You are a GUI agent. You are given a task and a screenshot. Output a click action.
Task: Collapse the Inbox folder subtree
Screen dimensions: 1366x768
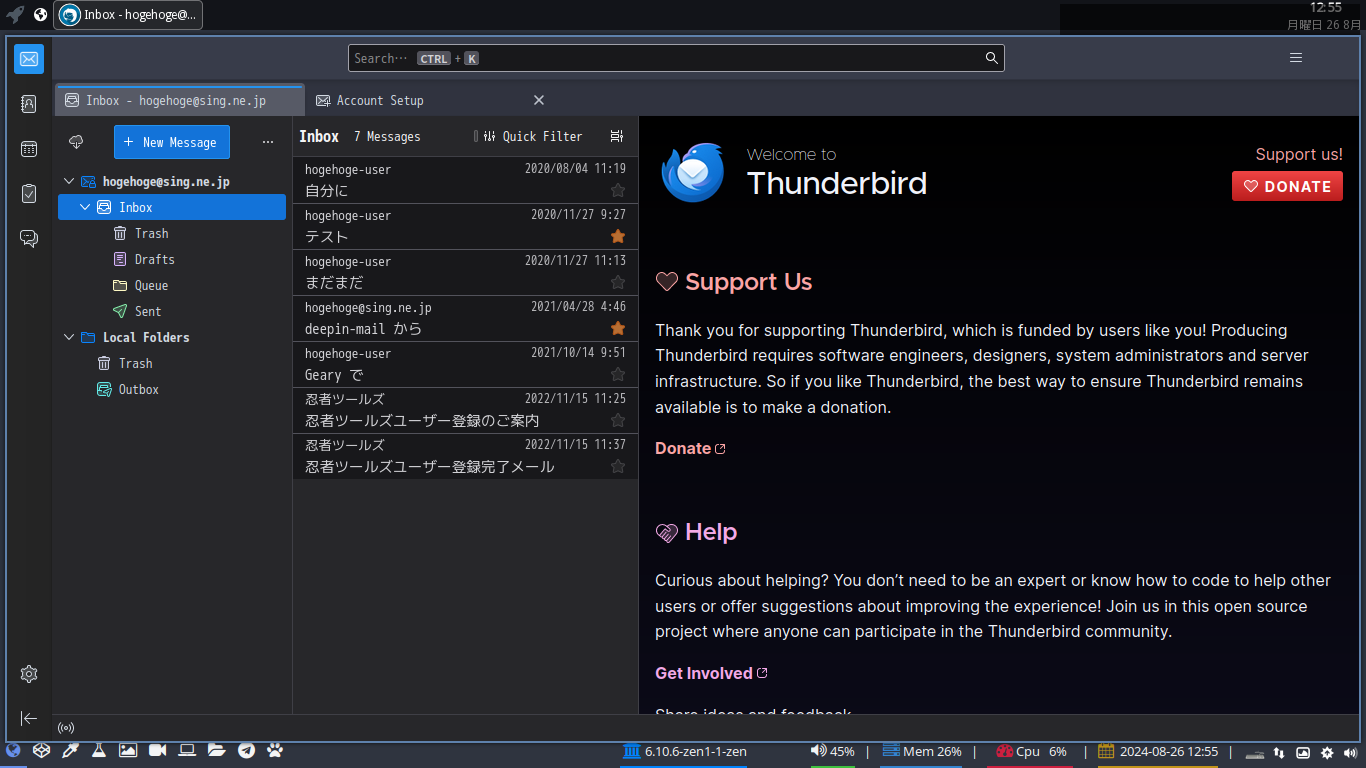(x=85, y=208)
